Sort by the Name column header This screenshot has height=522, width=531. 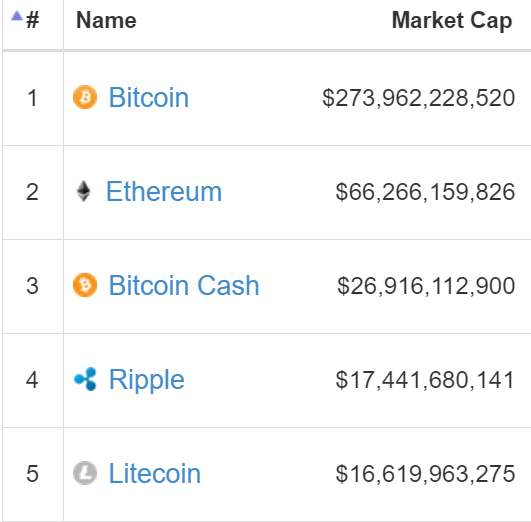coord(106,20)
